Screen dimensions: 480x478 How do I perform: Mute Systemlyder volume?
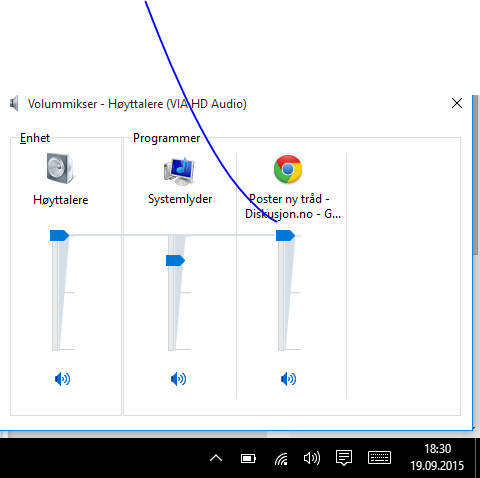(x=178, y=379)
